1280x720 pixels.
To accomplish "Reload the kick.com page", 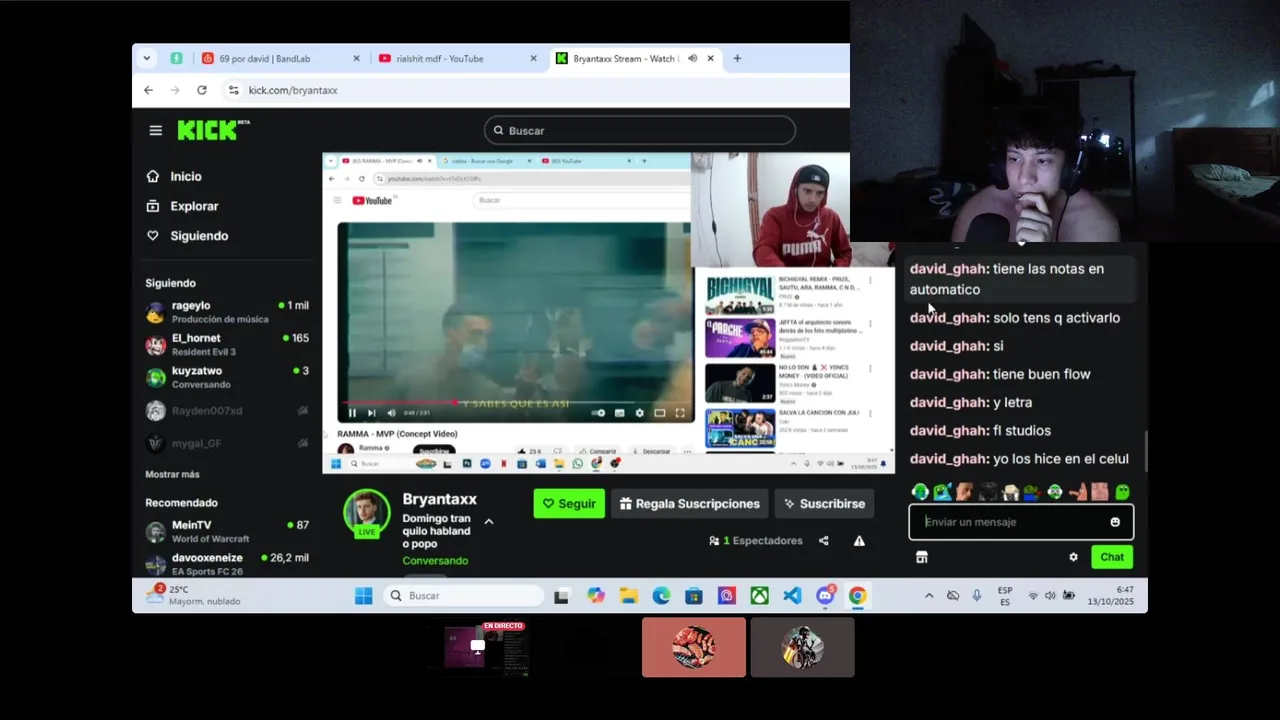I will tap(202, 90).
